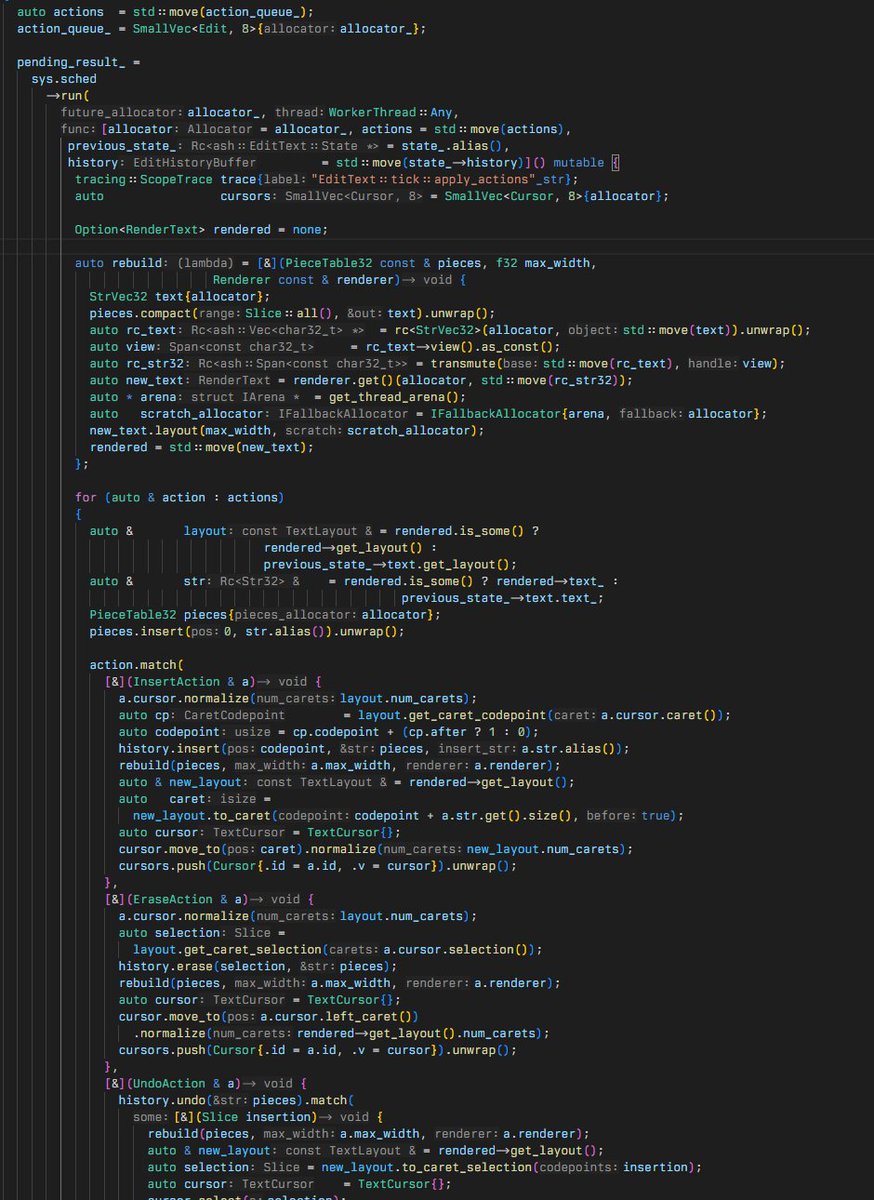This screenshot has width=874, height=1200.
Task: Click the 'EditText::tick::apply_actions' string literal
Action: click(x=426, y=179)
